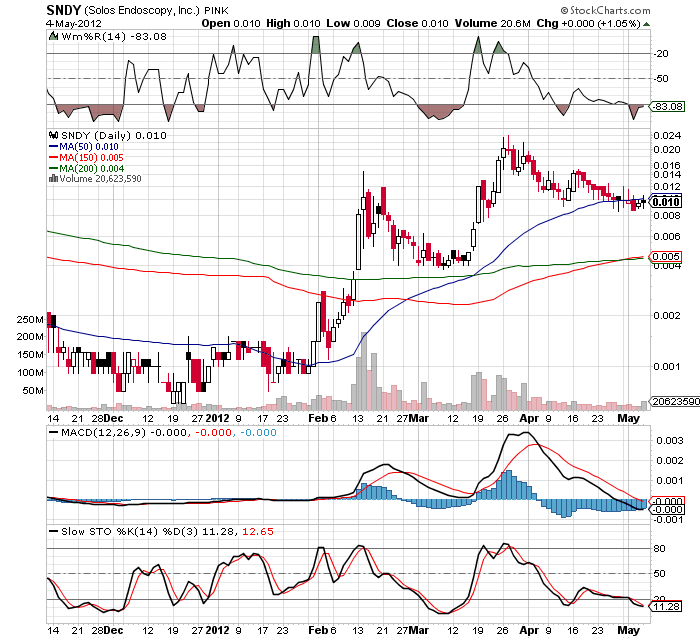Click the High 0.010 header value
700x639 pixels.
pos(293,24)
